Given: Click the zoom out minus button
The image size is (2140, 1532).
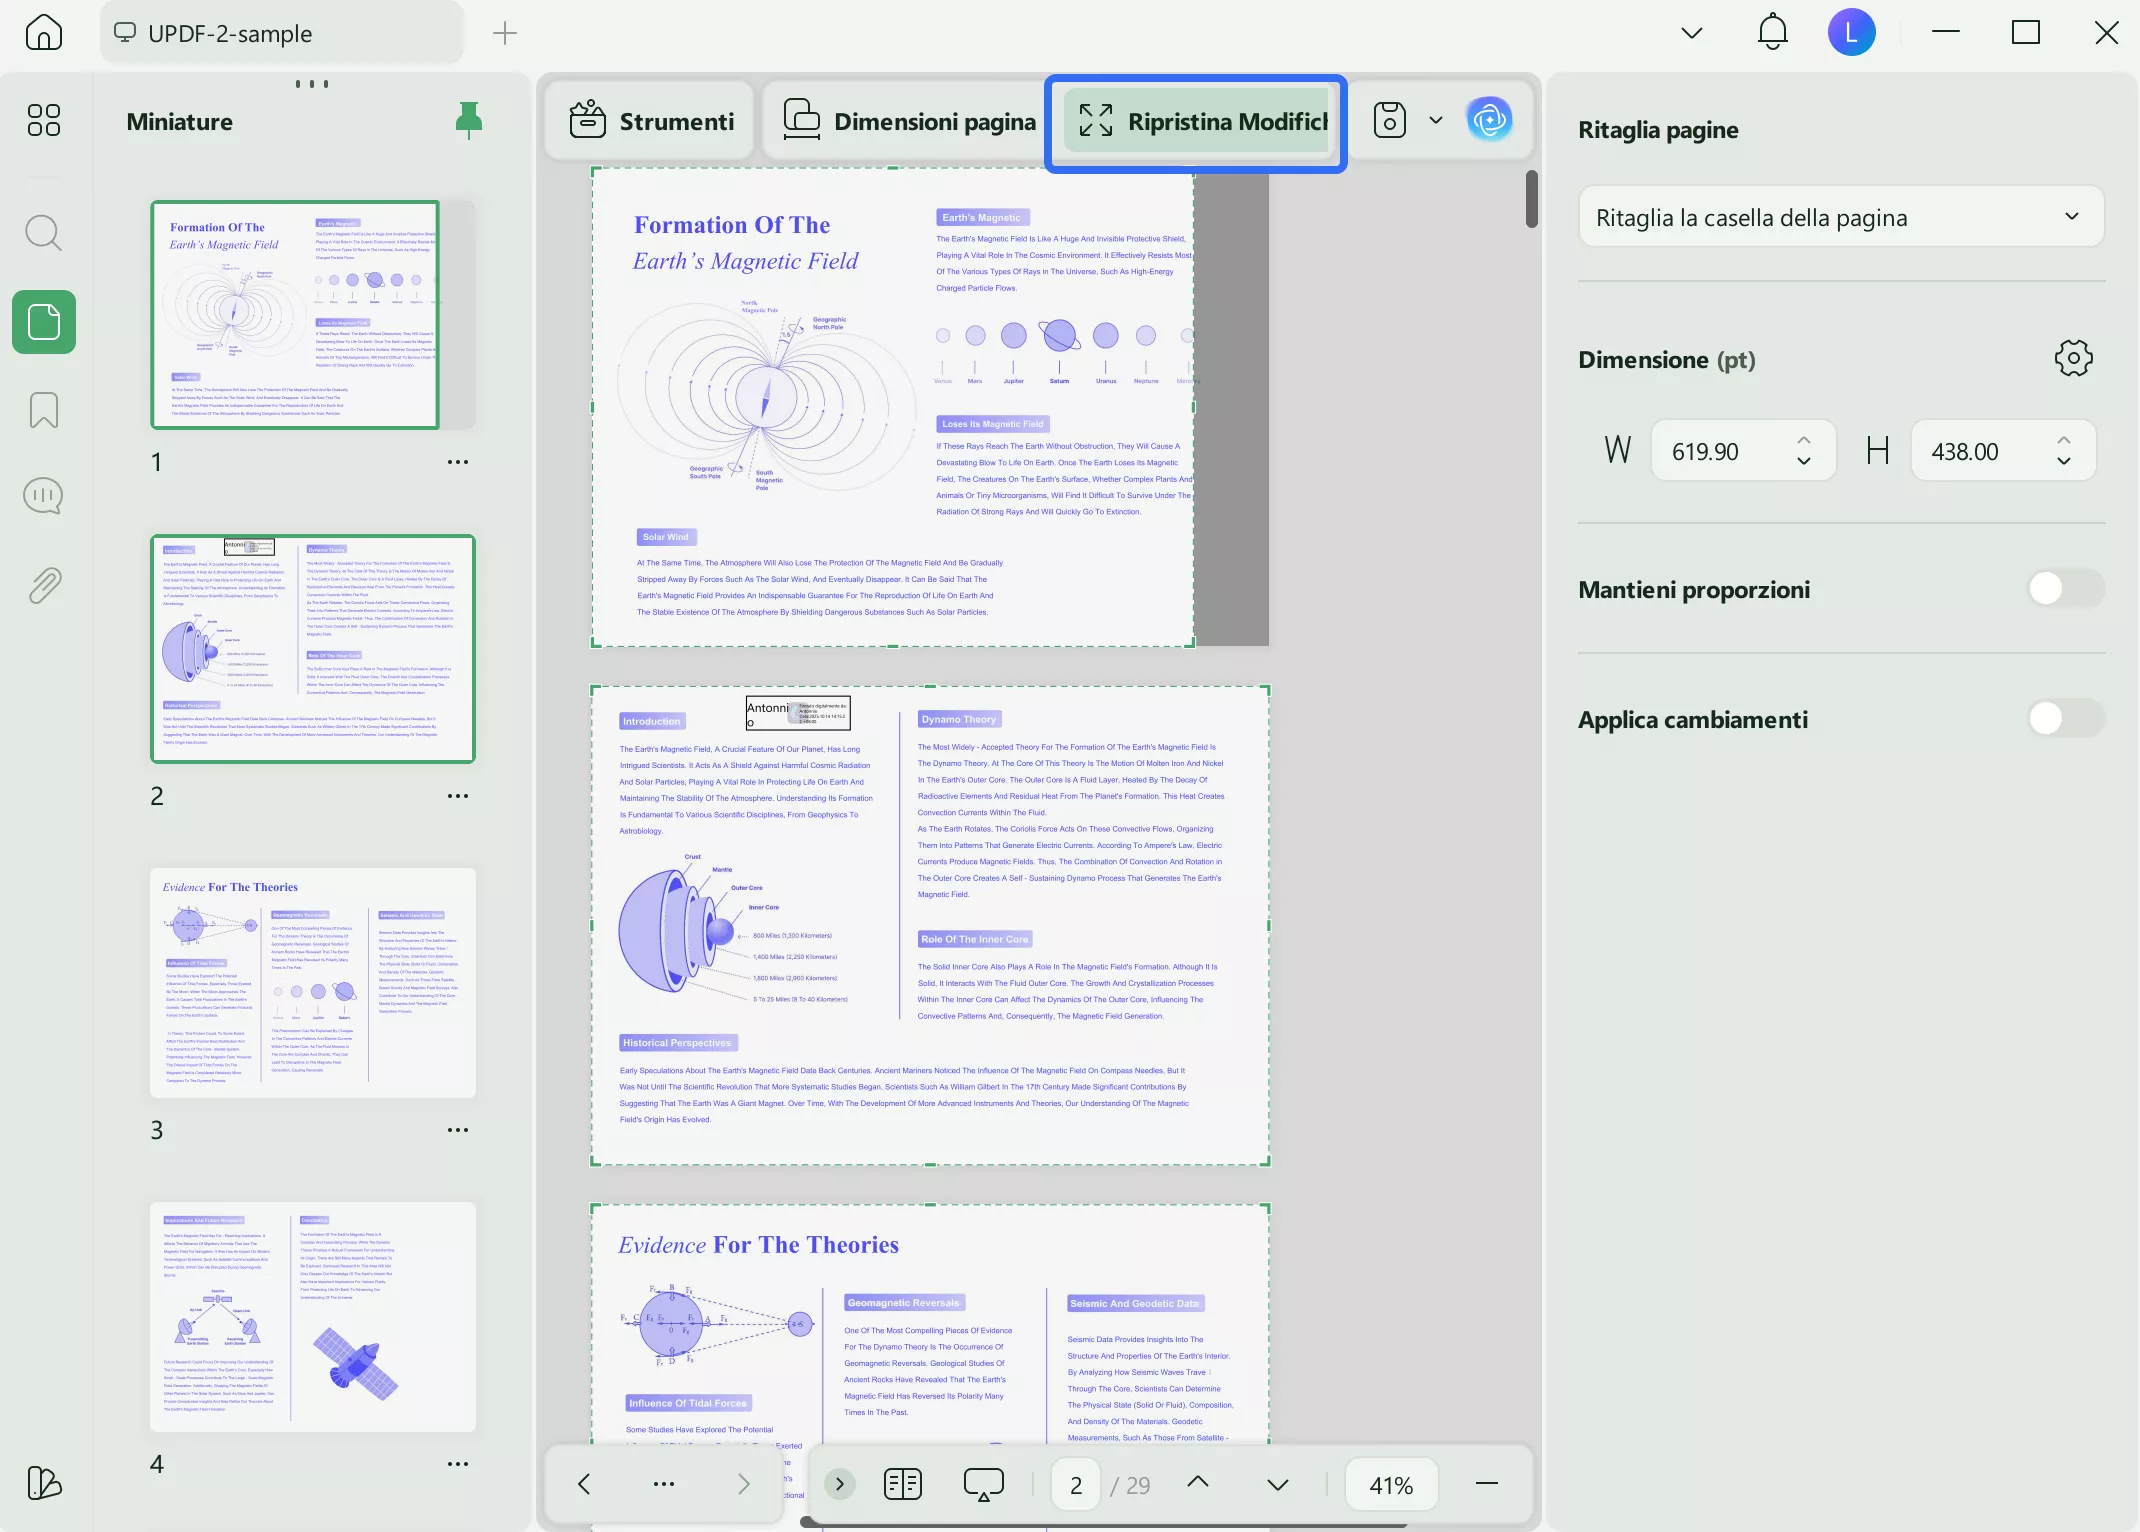Looking at the screenshot, I should [1487, 1484].
